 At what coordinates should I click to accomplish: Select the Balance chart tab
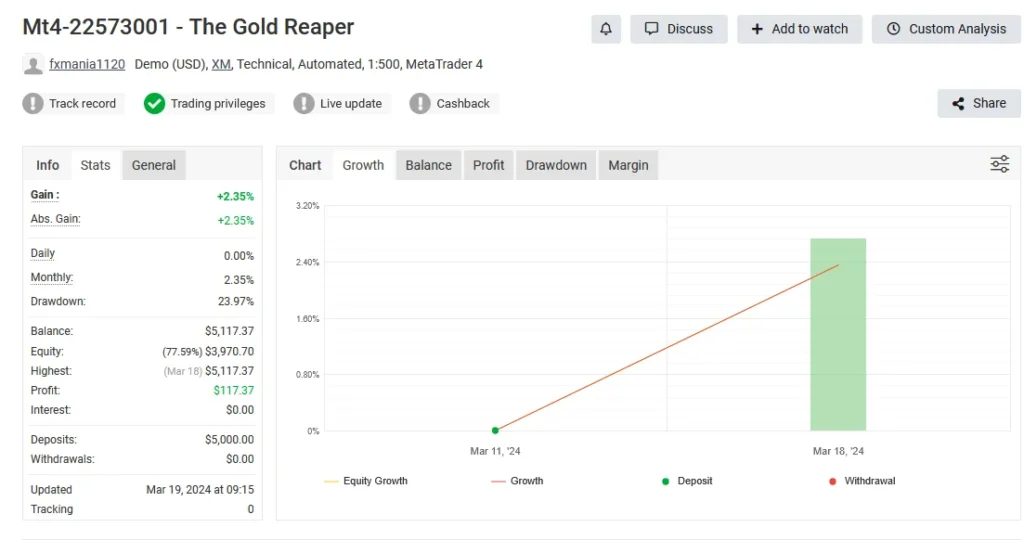428,165
